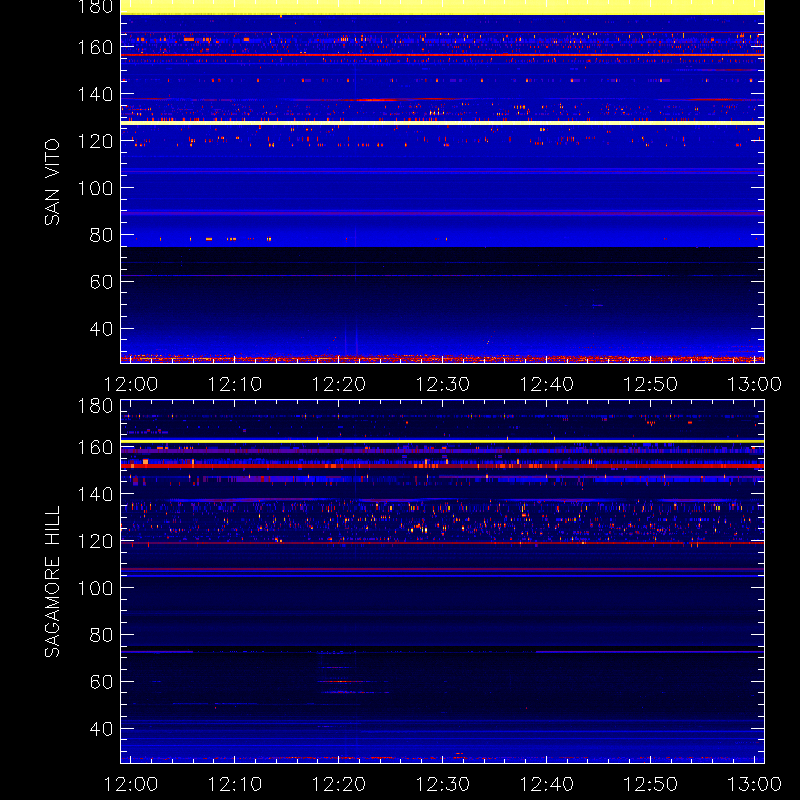Choose the 13:00 time label of Sagamore Hill plot
Image resolution: width=800 pixels, height=800 pixels.
click(x=754, y=784)
